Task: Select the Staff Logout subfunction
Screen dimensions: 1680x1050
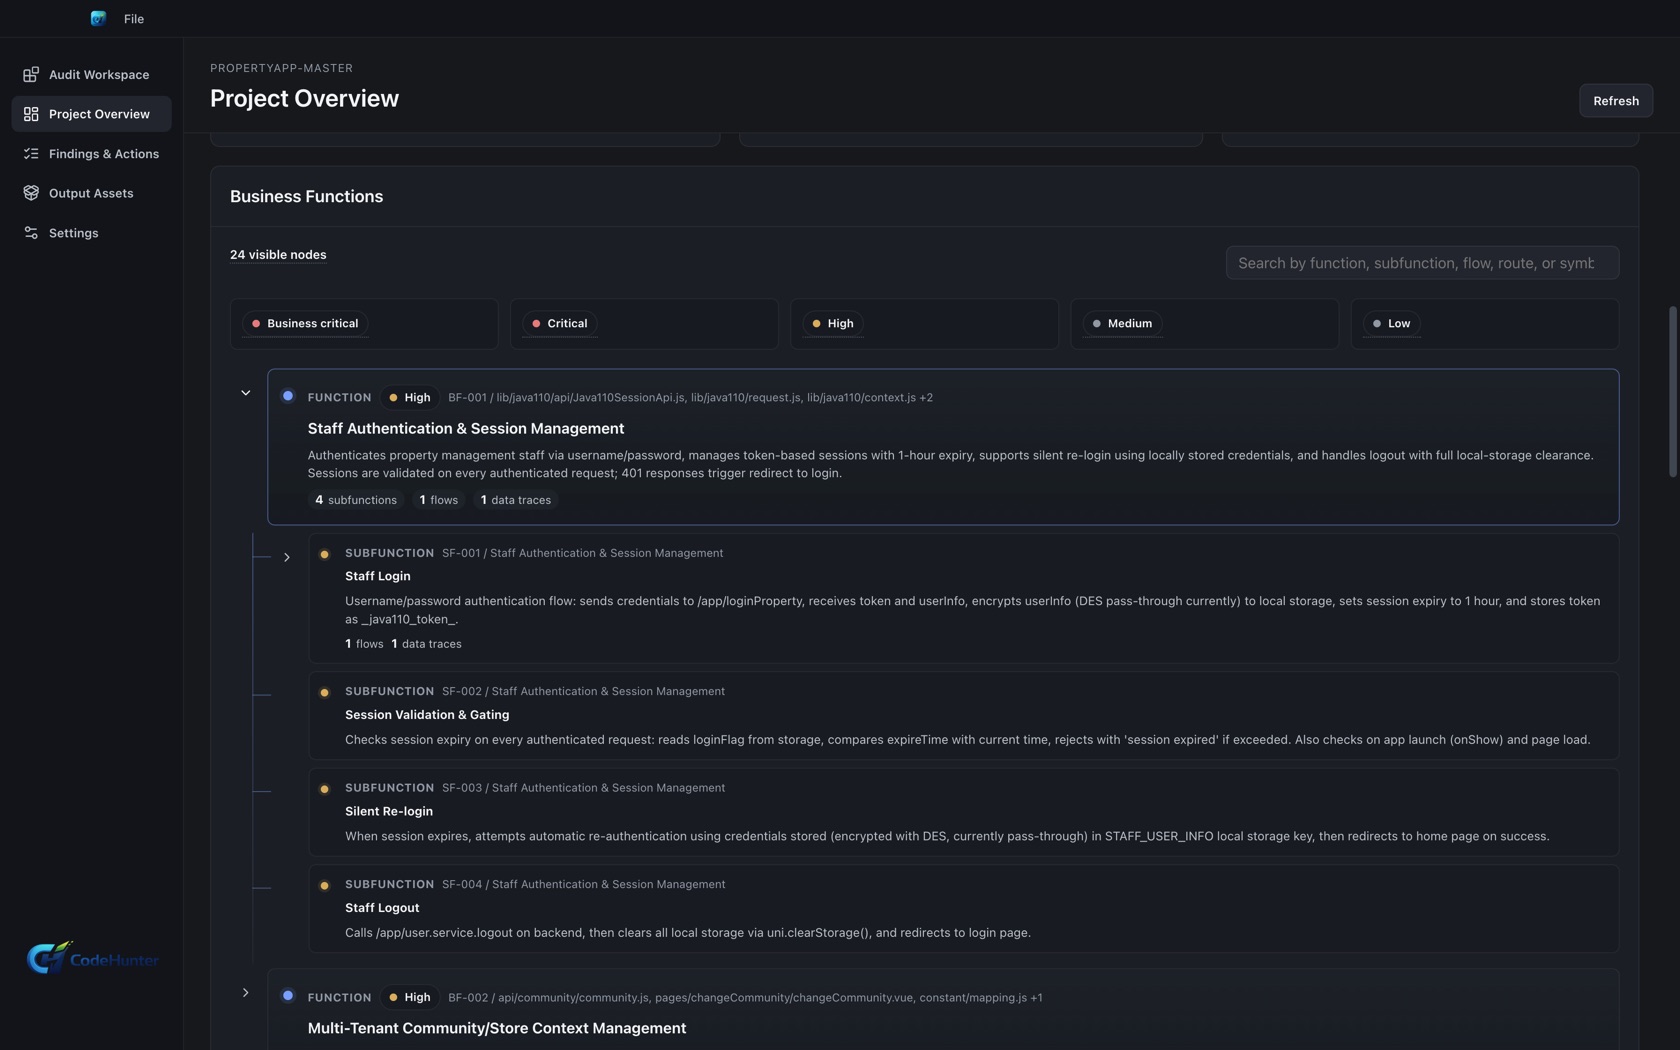Action: pyautogui.click(x=382, y=908)
